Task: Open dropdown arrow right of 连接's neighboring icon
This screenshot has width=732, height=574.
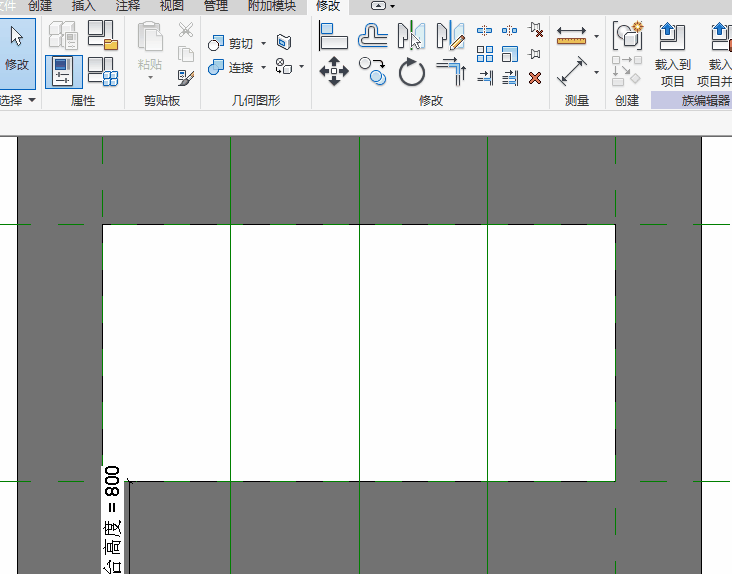Action: pos(302,66)
